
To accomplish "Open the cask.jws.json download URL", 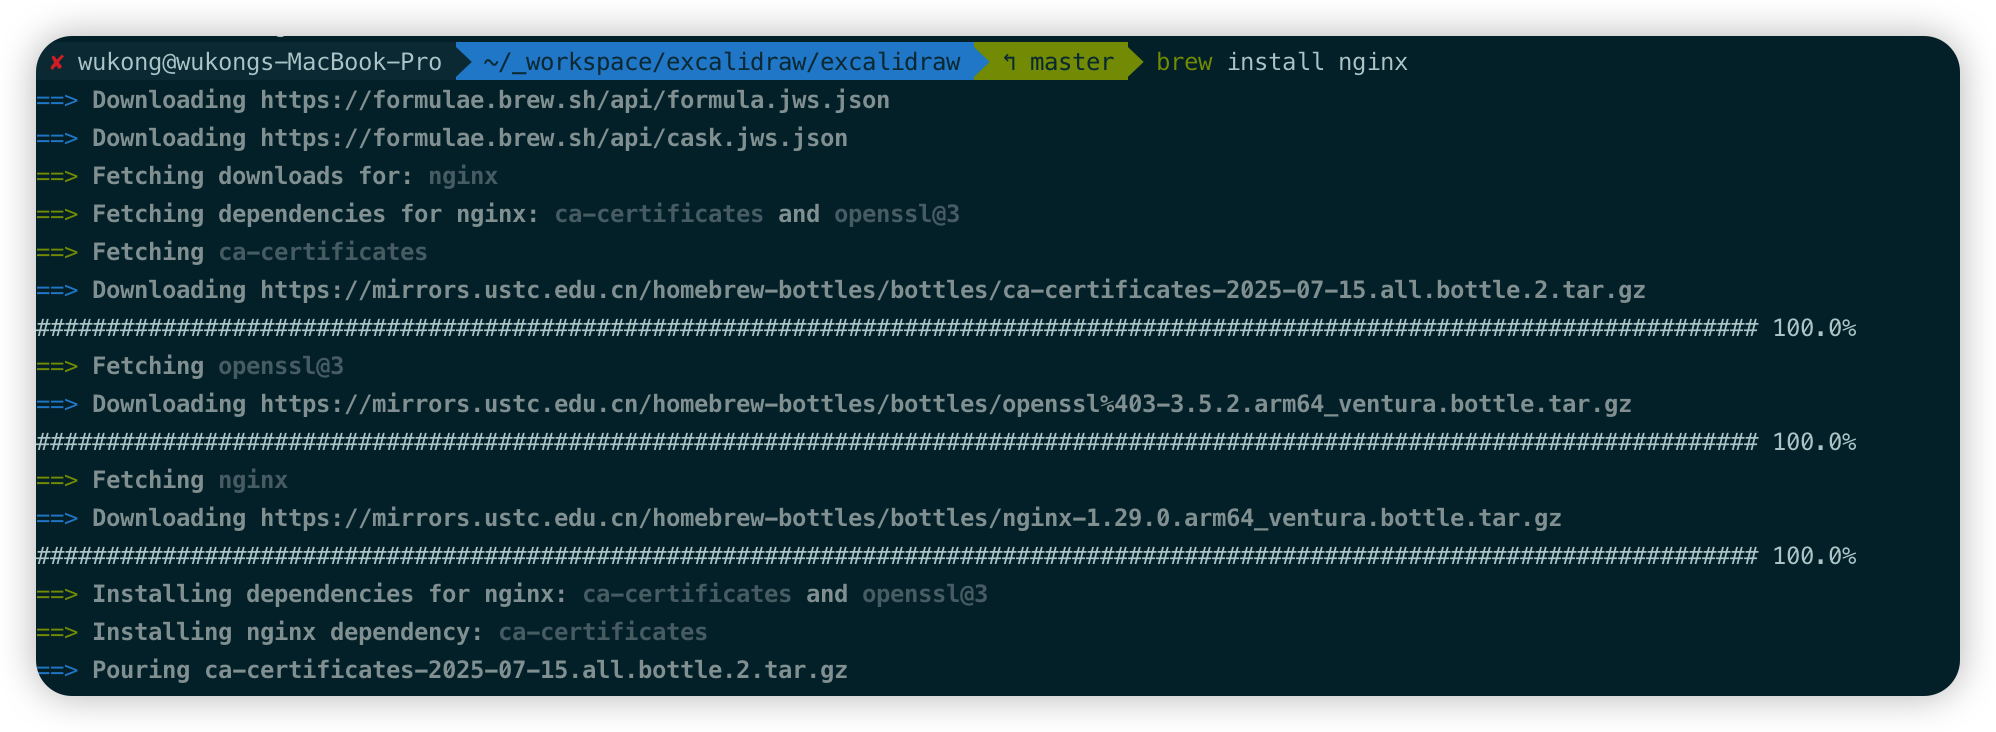I will [554, 138].
